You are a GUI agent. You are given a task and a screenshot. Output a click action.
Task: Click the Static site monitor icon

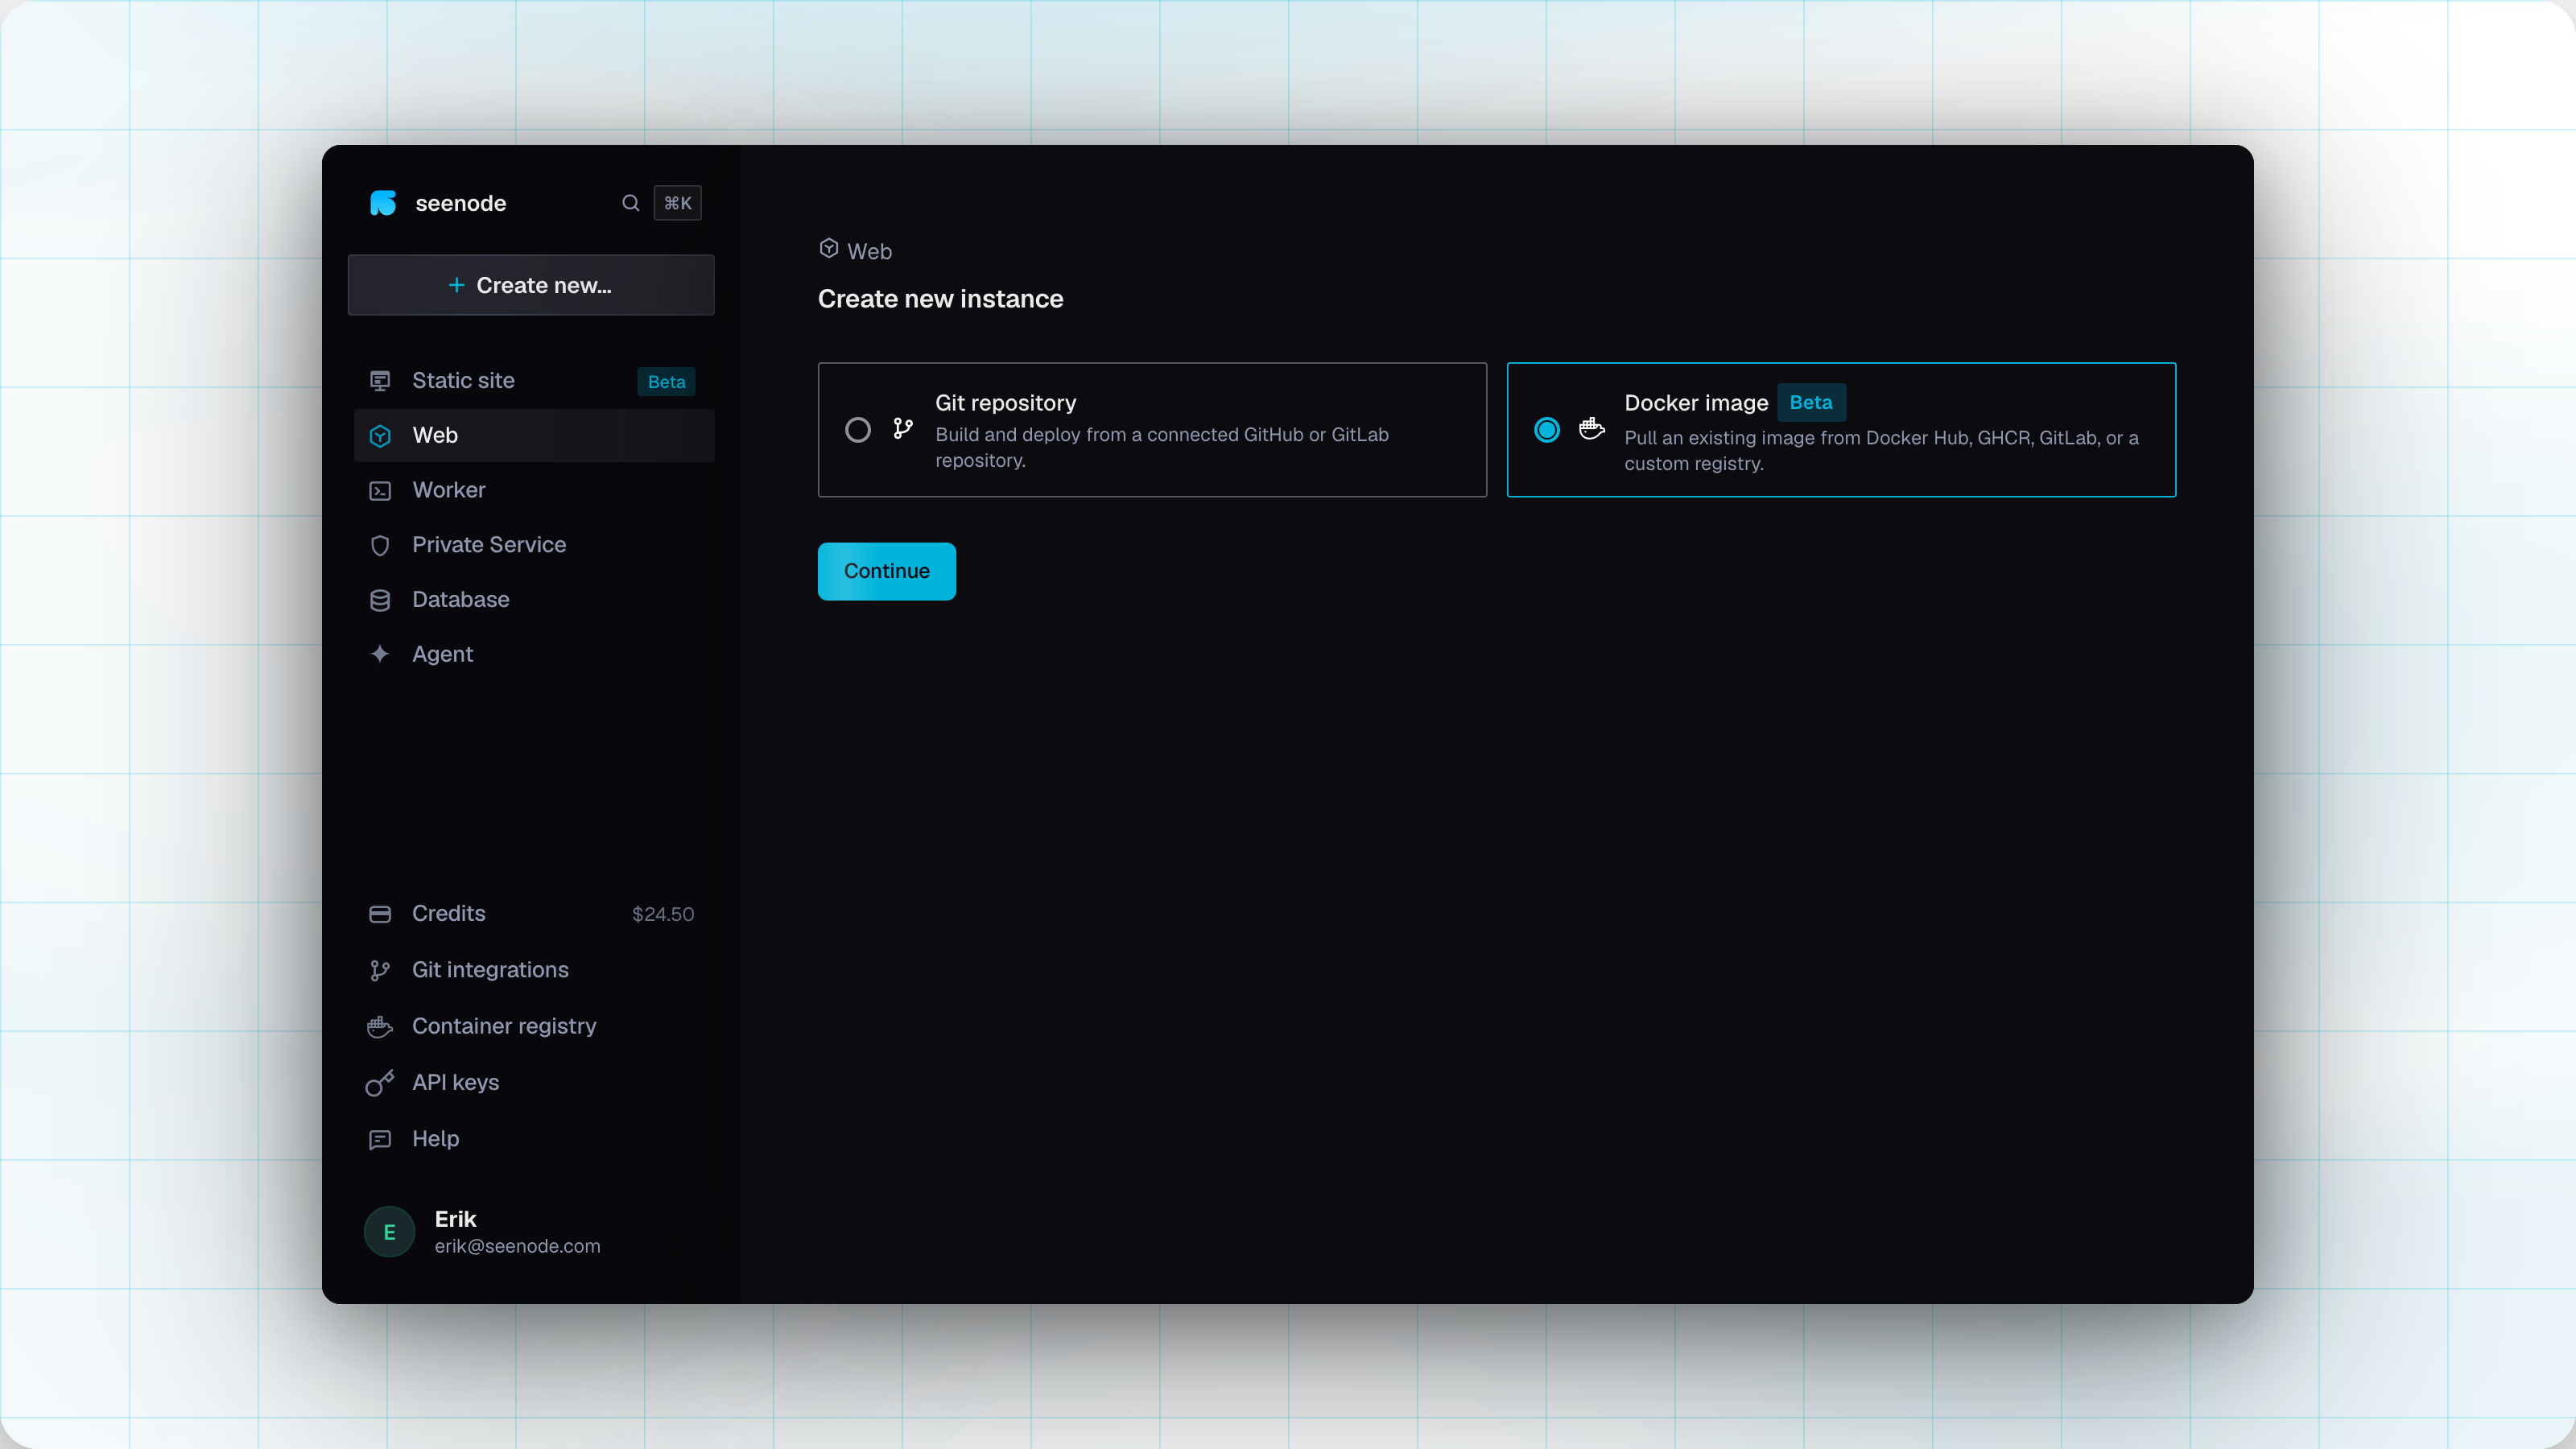click(x=380, y=381)
